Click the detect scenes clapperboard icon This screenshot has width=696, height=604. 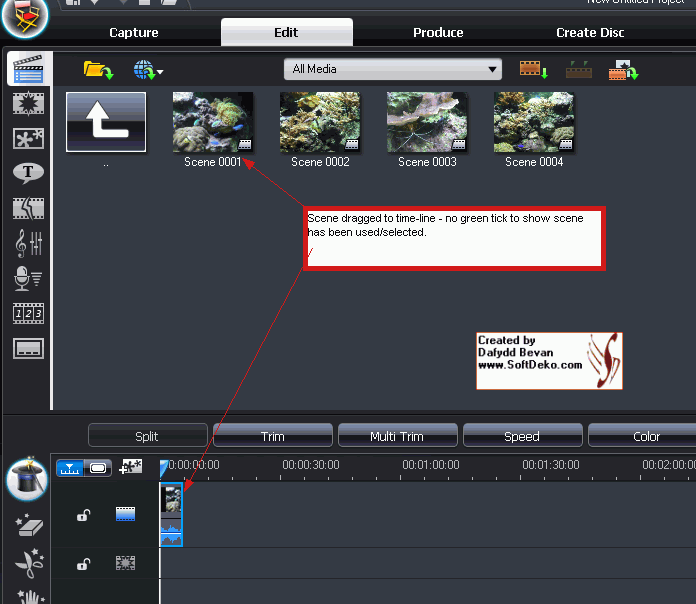point(579,70)
